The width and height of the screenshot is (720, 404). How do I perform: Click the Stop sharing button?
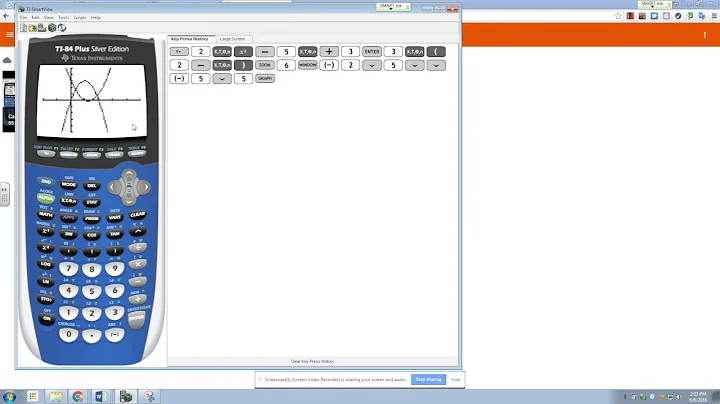(x=428, y=380)
